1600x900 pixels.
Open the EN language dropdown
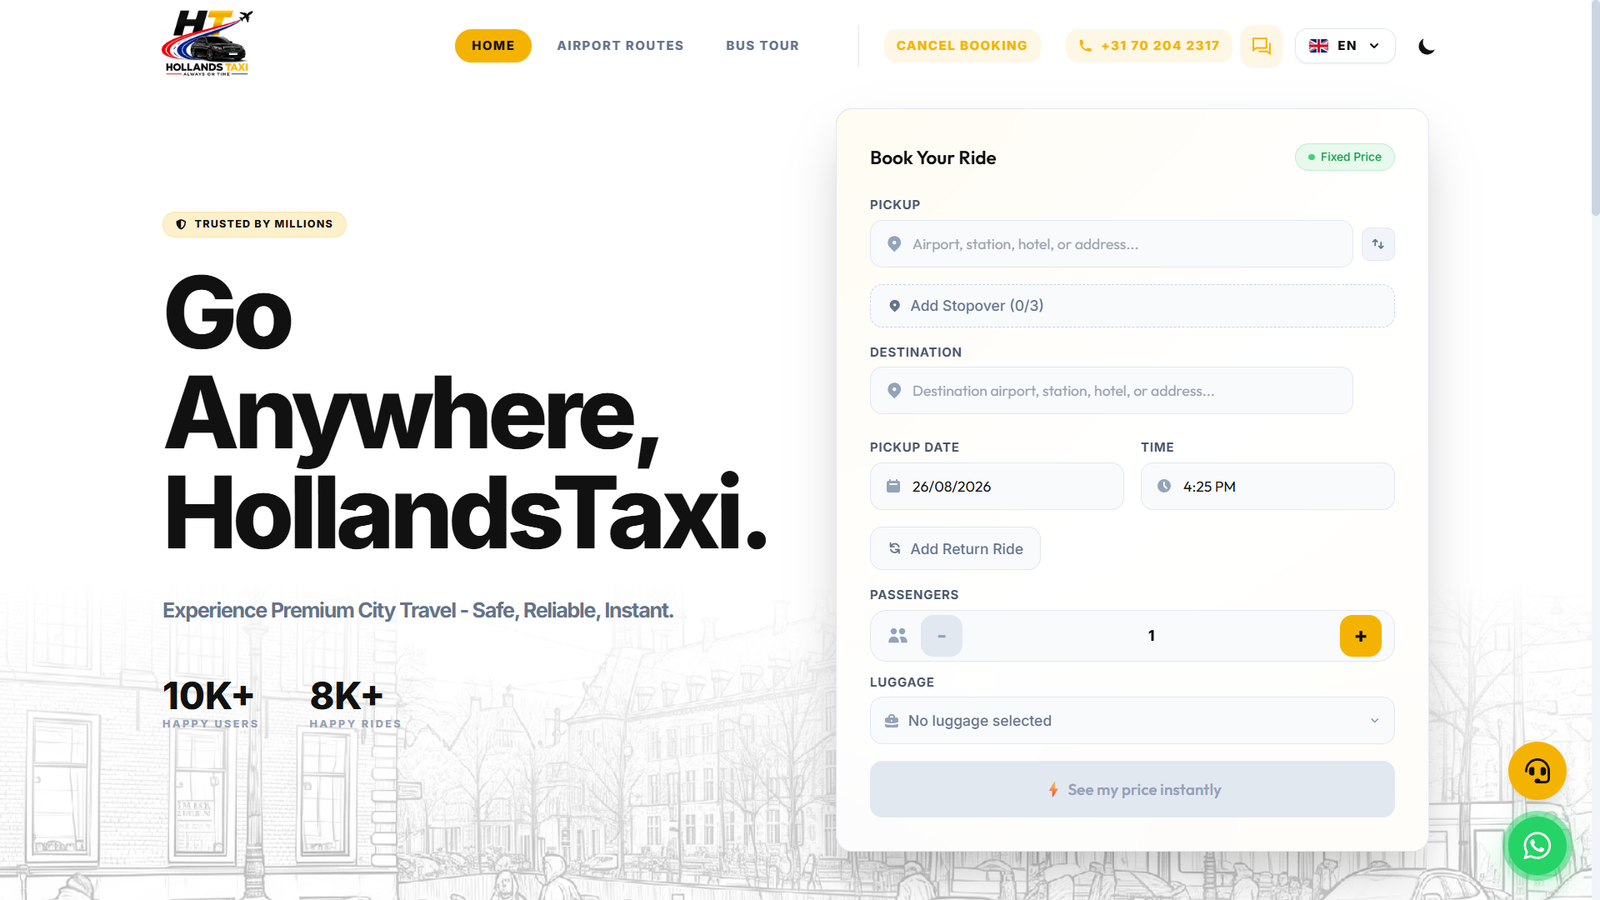[1345, 46]
